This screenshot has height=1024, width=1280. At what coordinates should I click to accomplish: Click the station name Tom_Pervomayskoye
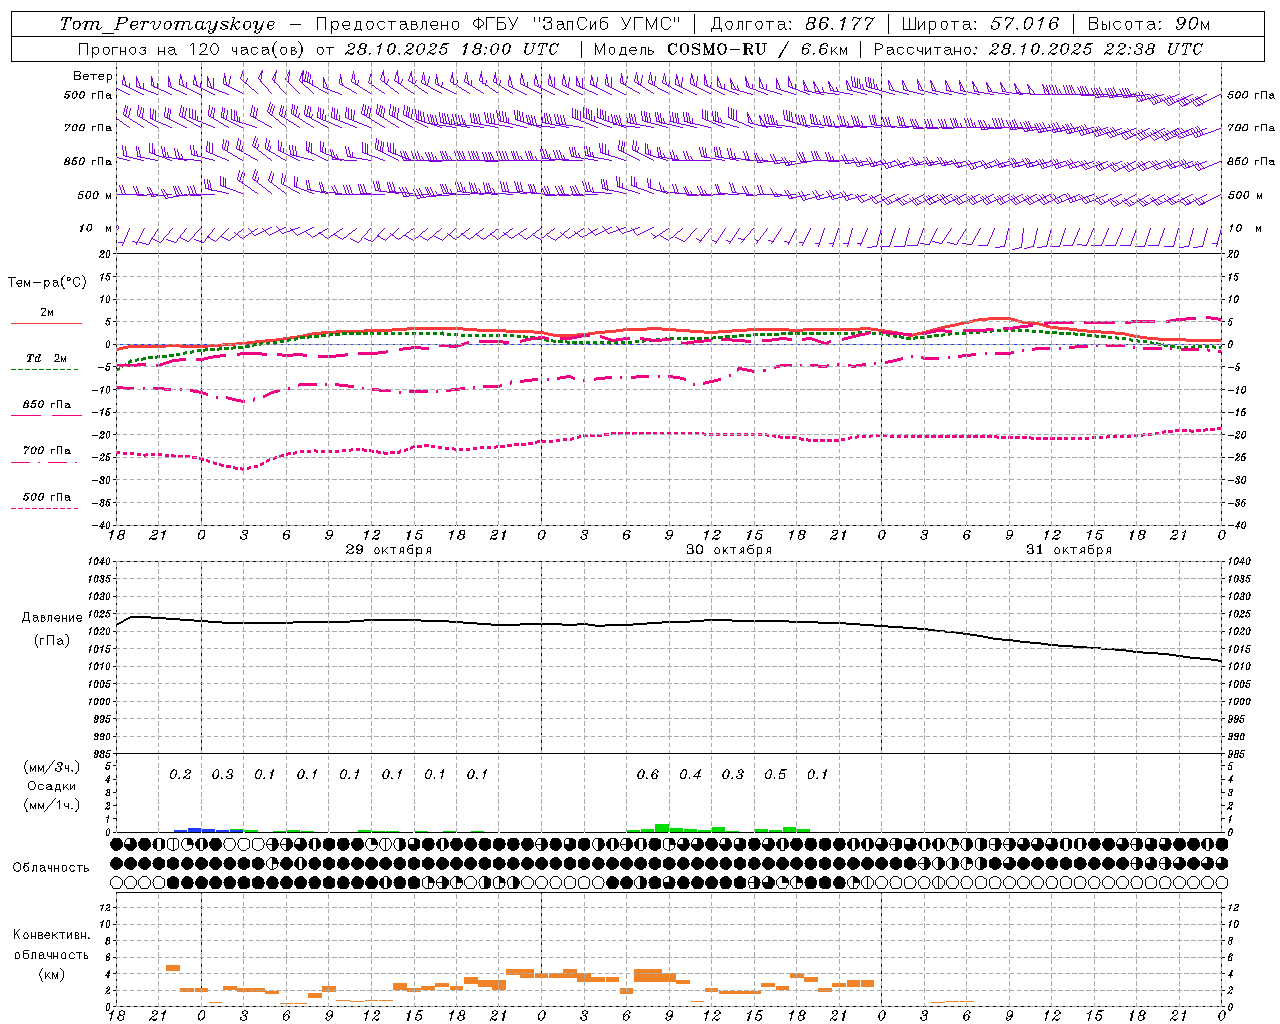click(x=168, y=24)
